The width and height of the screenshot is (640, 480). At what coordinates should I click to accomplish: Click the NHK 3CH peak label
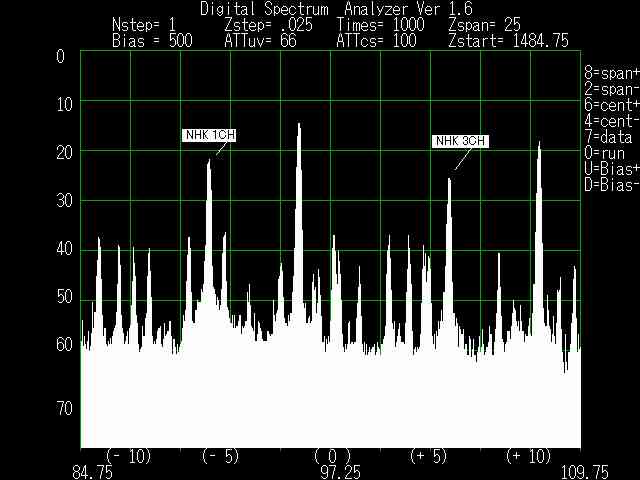click(460, 141)
